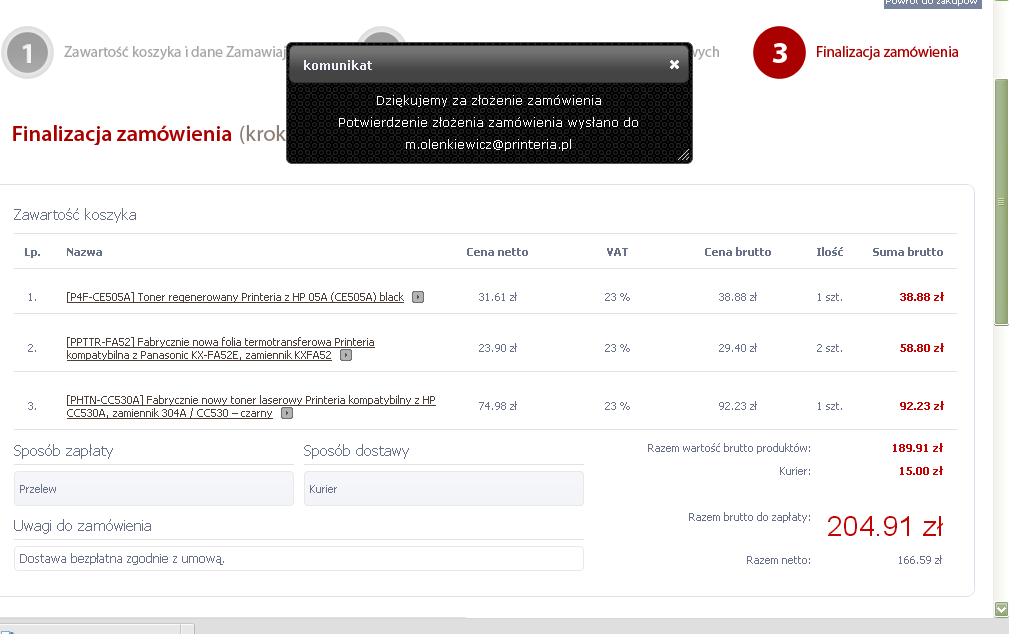Click the Cena brutto column header

coord(737,252)
